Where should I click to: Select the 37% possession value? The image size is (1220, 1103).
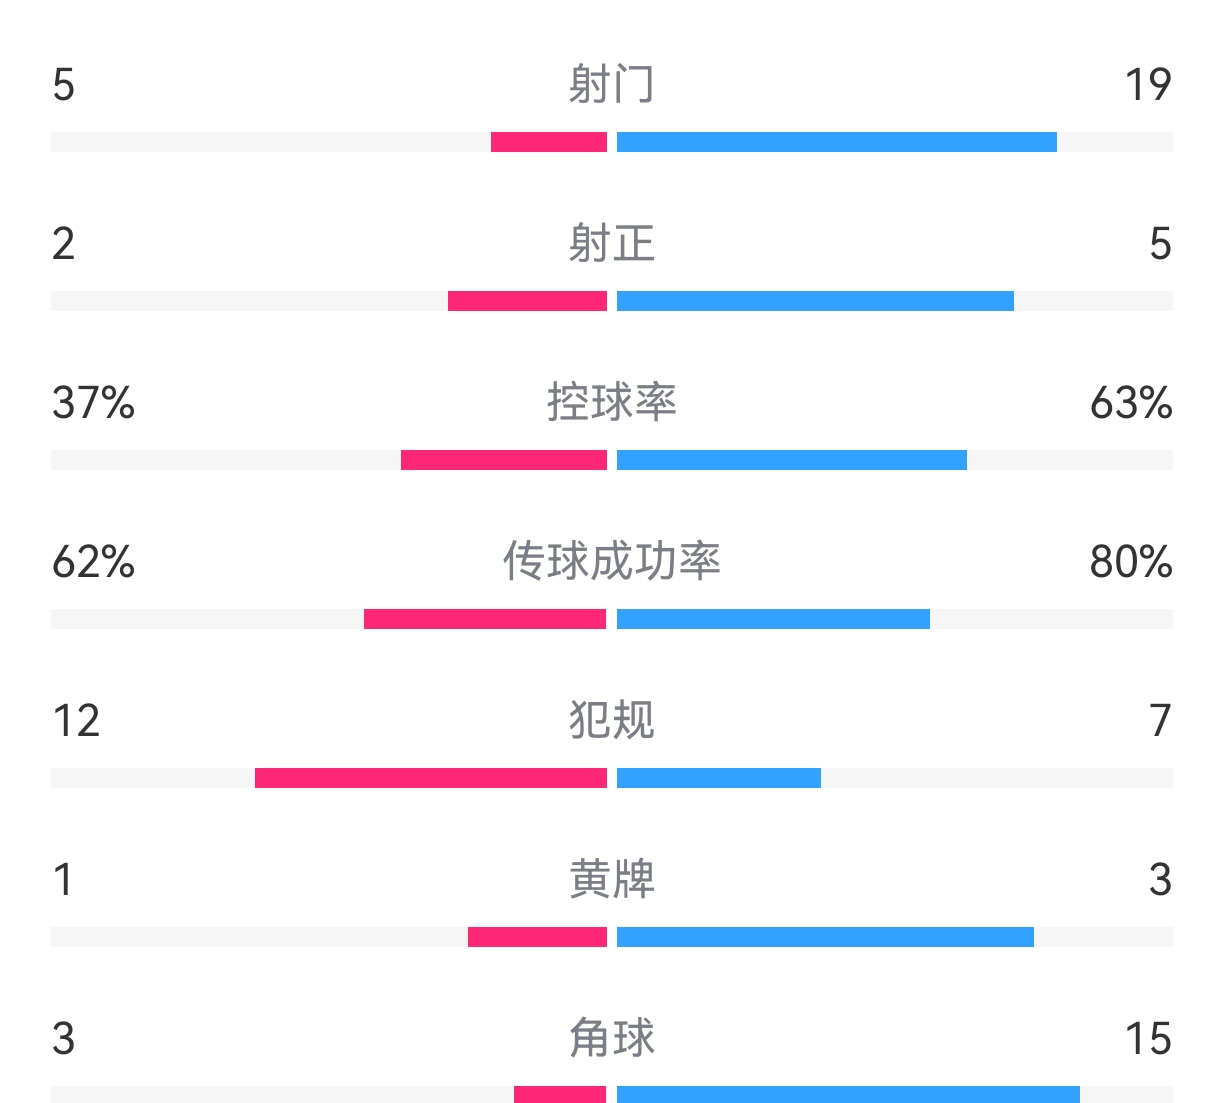[93, 403]
